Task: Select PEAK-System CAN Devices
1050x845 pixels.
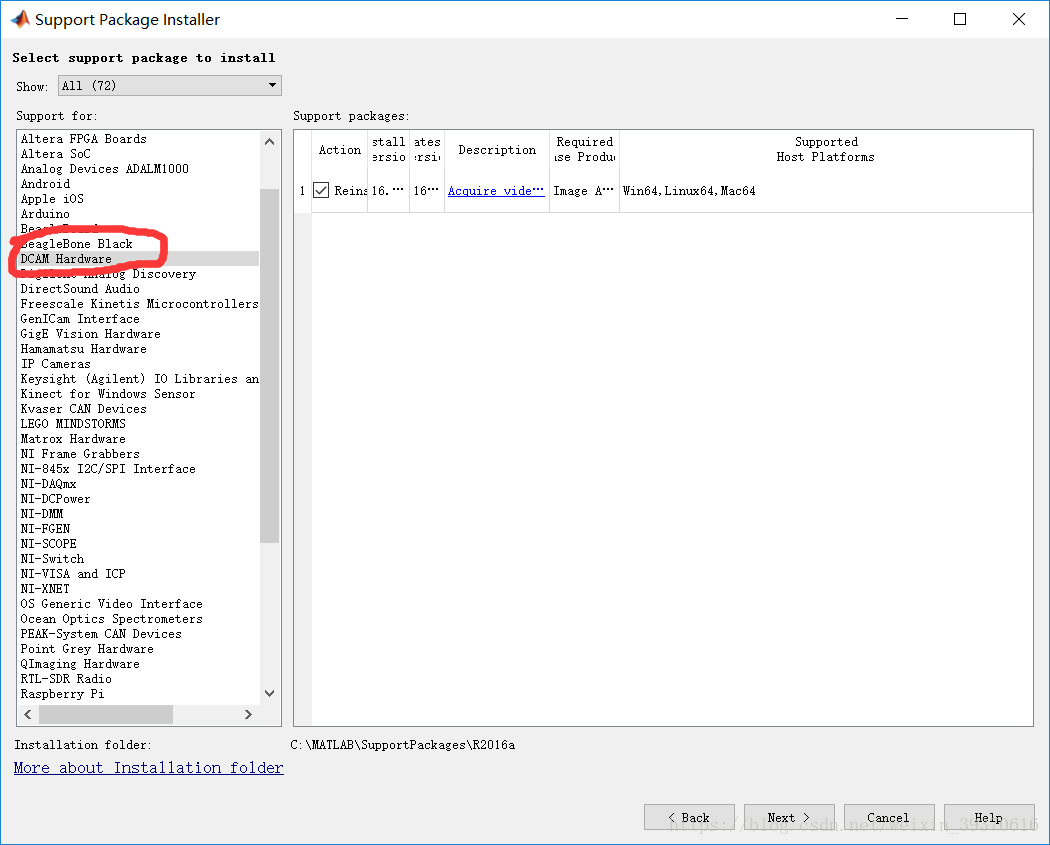Action: (139, 633)
